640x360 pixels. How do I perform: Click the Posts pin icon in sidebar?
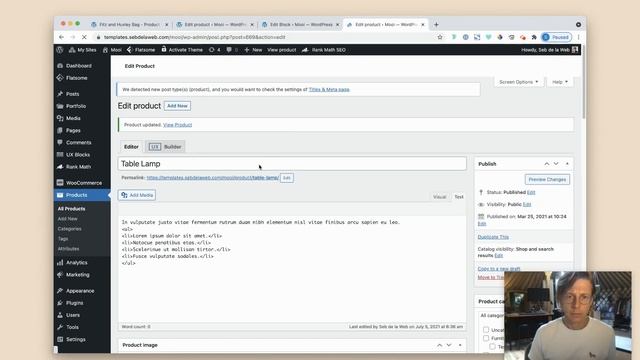(x=60, y=94)
